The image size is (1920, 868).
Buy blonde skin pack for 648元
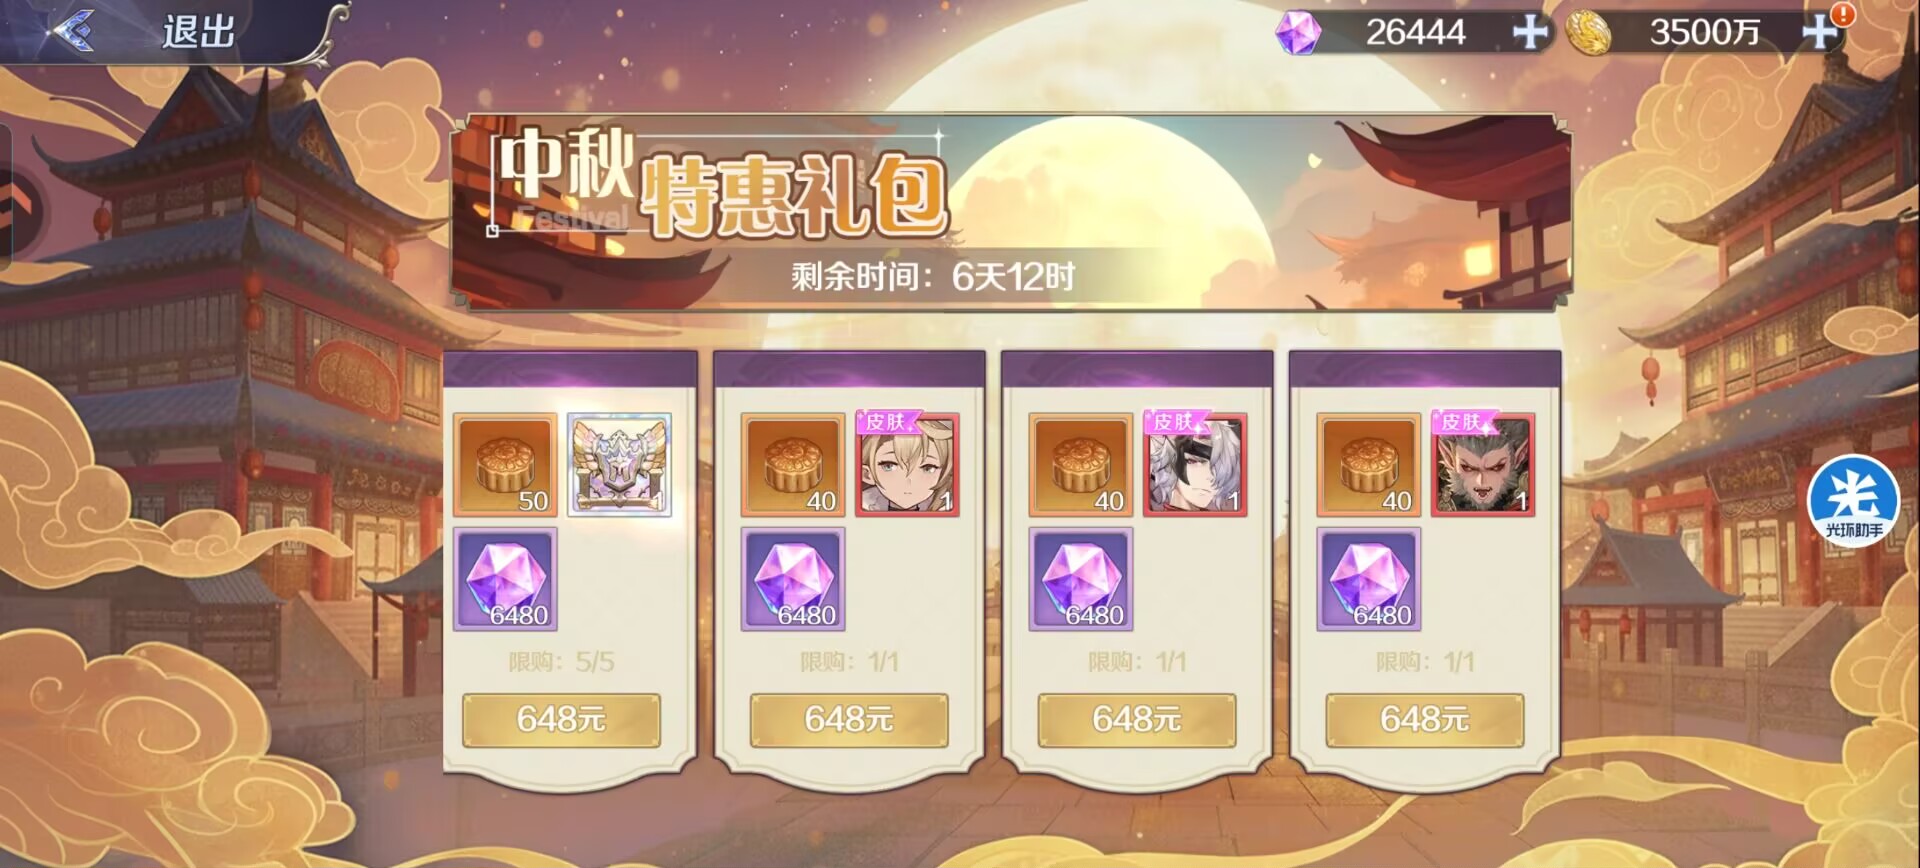click(x=849, y=720)
